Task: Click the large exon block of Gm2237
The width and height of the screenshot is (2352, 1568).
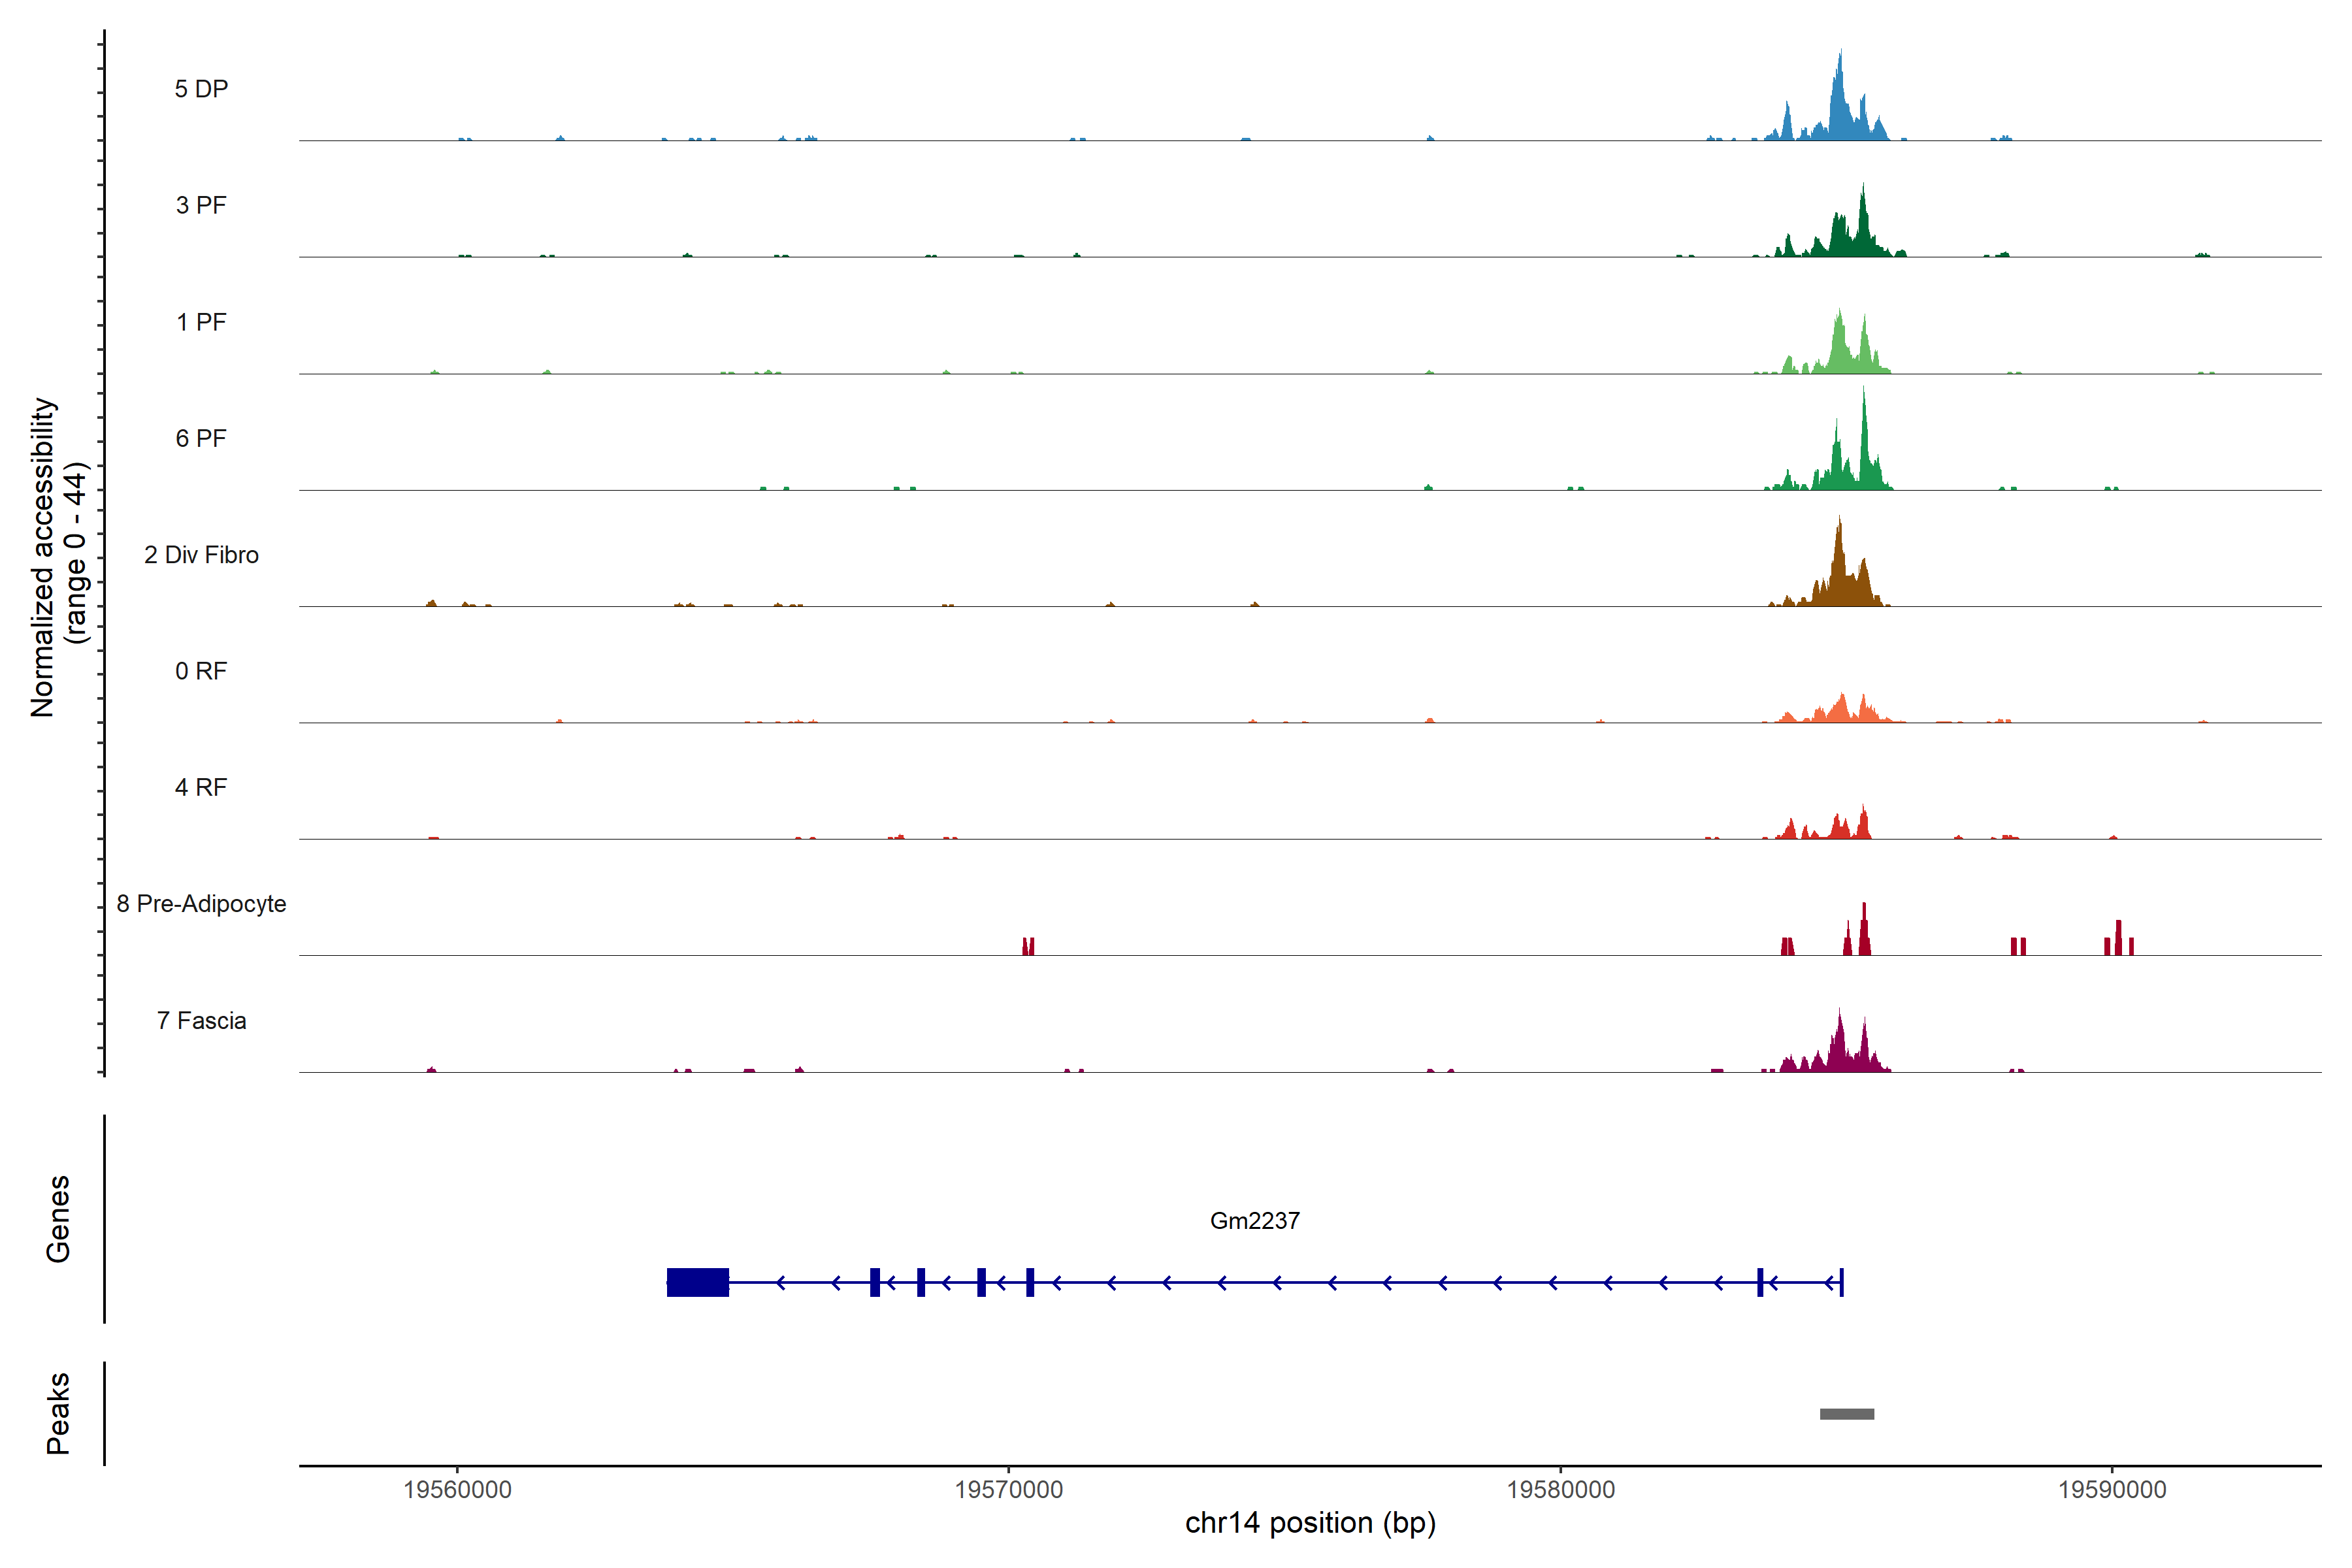Action: tap(697, 1282)
